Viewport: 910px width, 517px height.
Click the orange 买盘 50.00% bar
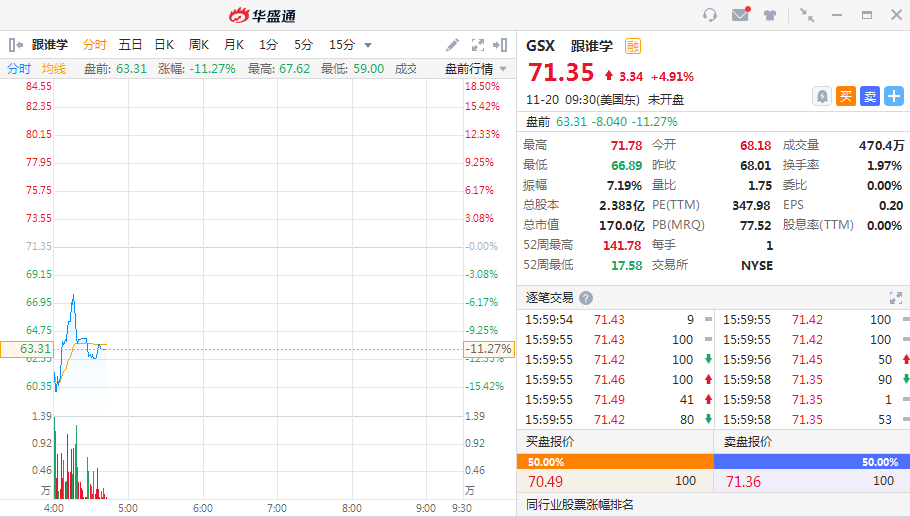coord(615,462)
